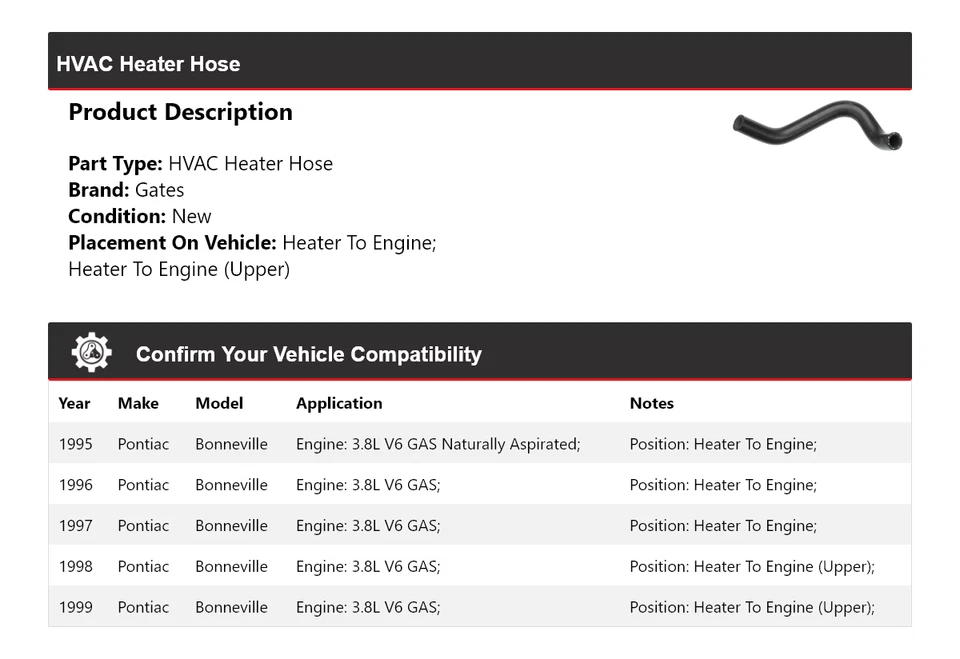Click the Pontiac make cell in the 1998 row
Screen dimensions: 960x659
(143, 566)
